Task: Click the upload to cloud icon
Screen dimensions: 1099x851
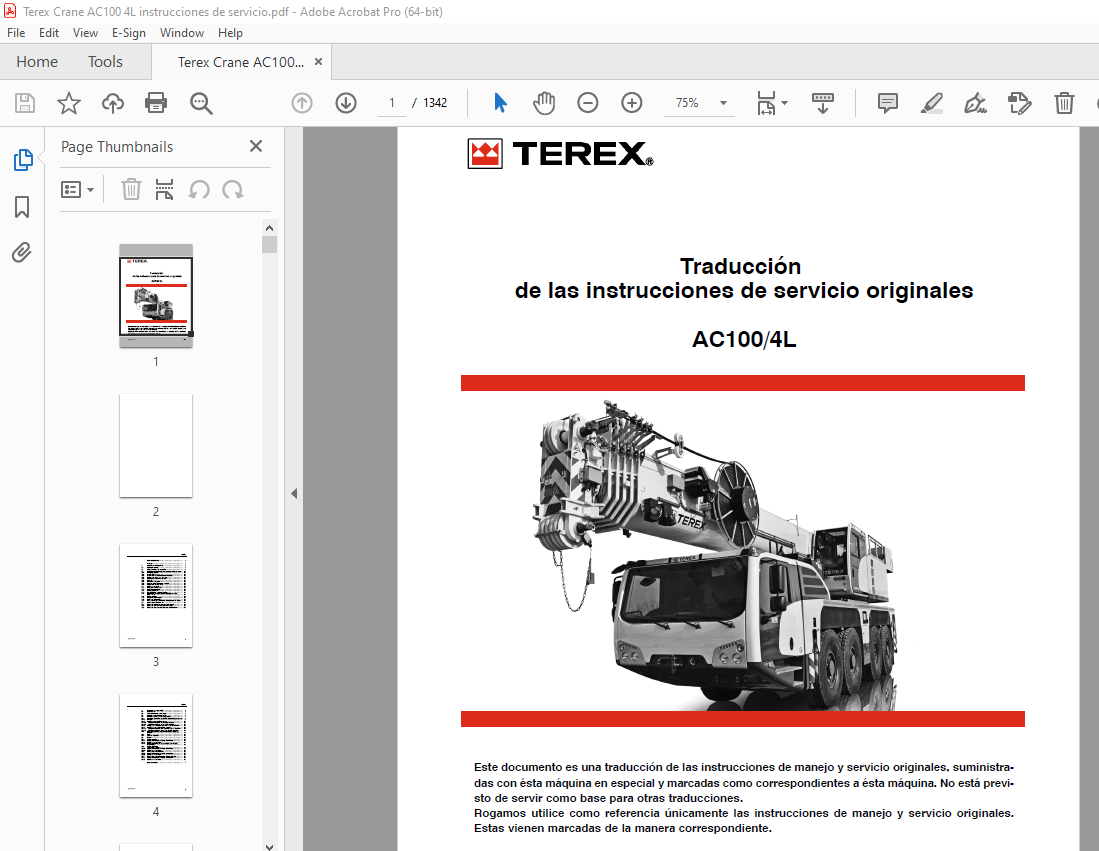Action: pos(112,103)
